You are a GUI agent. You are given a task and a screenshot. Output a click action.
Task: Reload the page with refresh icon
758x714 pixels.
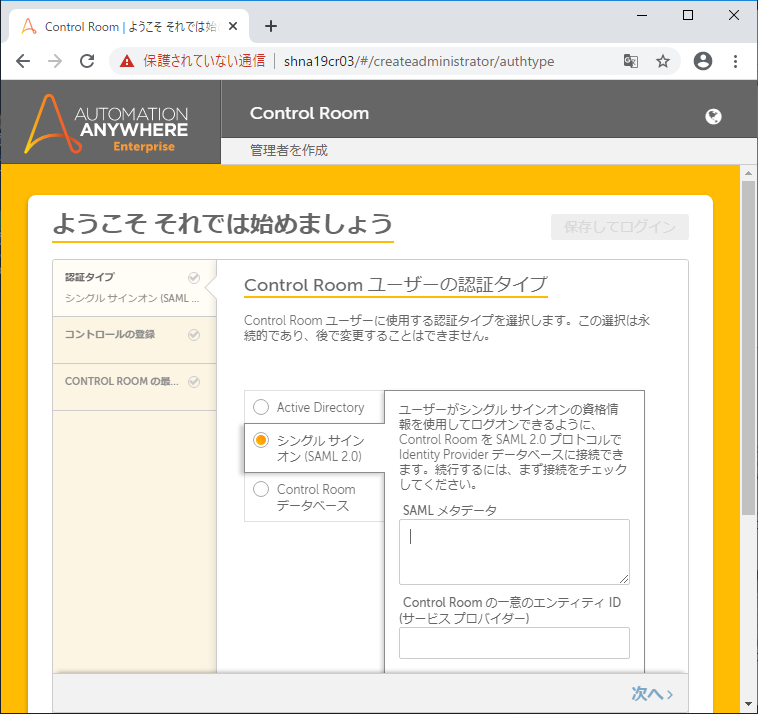coord(87,61)
